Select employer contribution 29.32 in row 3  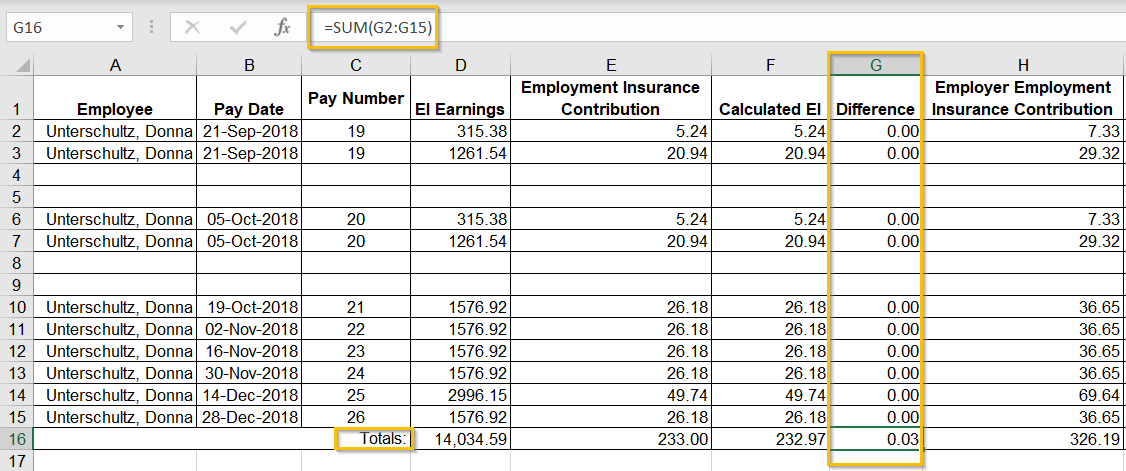point(1023,153)
